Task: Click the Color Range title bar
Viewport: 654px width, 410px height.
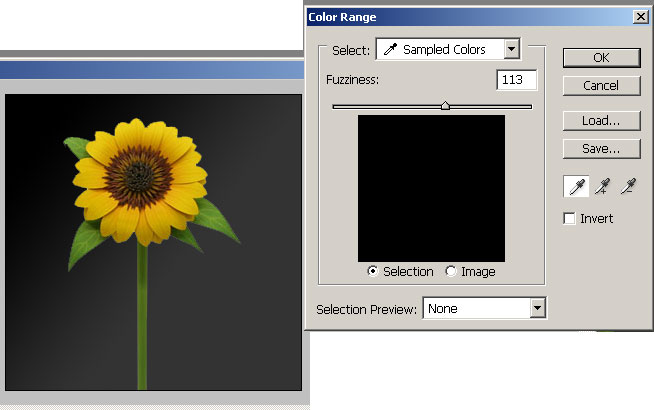Action: pyautogui.click(x=478, y=17)
